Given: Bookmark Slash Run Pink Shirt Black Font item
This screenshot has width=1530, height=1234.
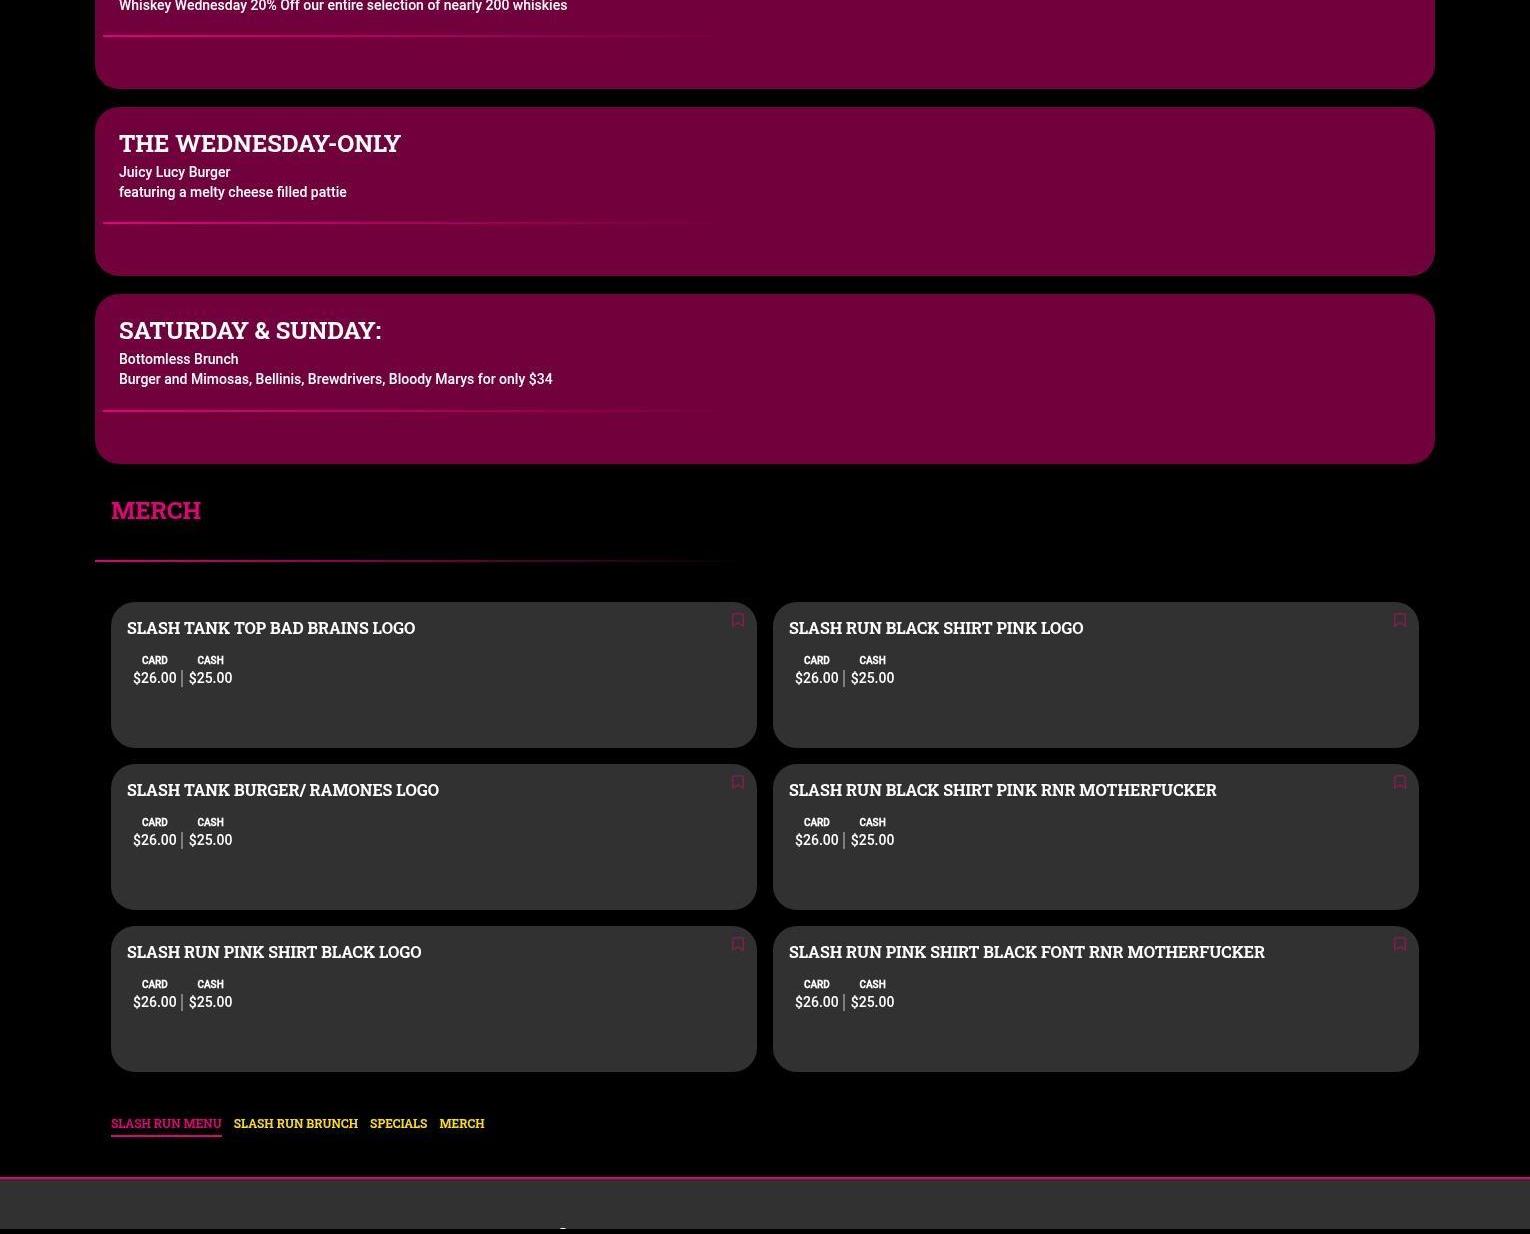Looking at the screenshot, I should [x=1400, y=944].
